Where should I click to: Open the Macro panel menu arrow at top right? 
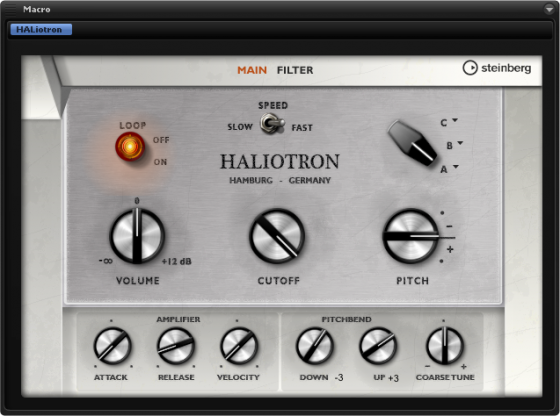pos(549,9)
